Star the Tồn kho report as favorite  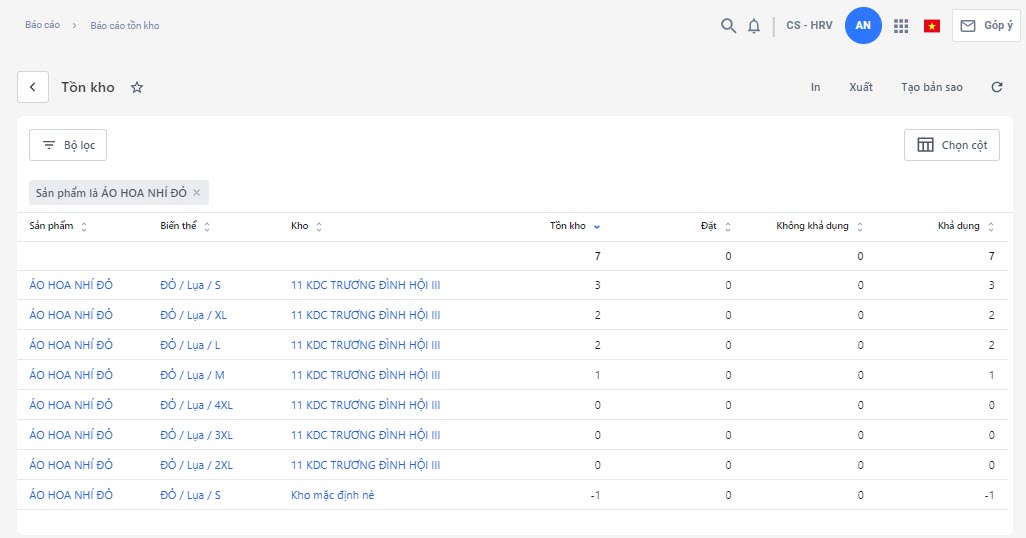tap(137, 88)
